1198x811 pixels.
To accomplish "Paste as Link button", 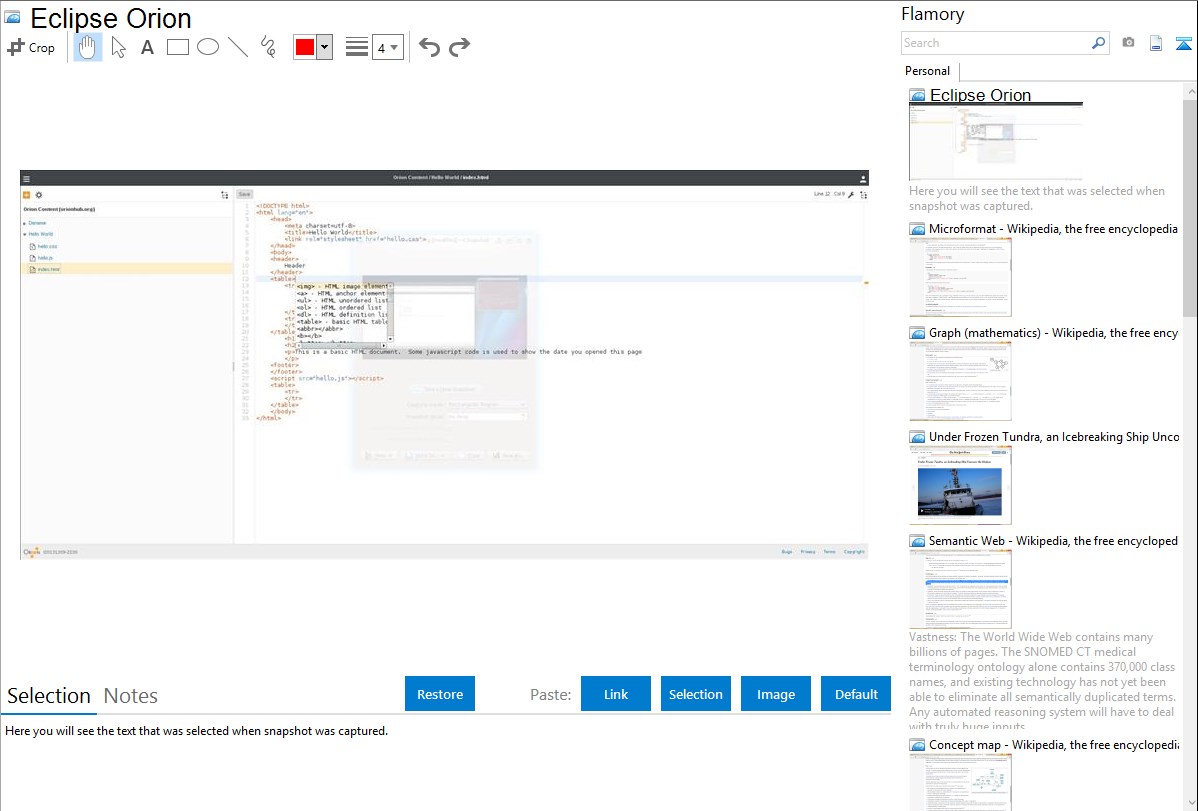I will (x=616, y=694).
